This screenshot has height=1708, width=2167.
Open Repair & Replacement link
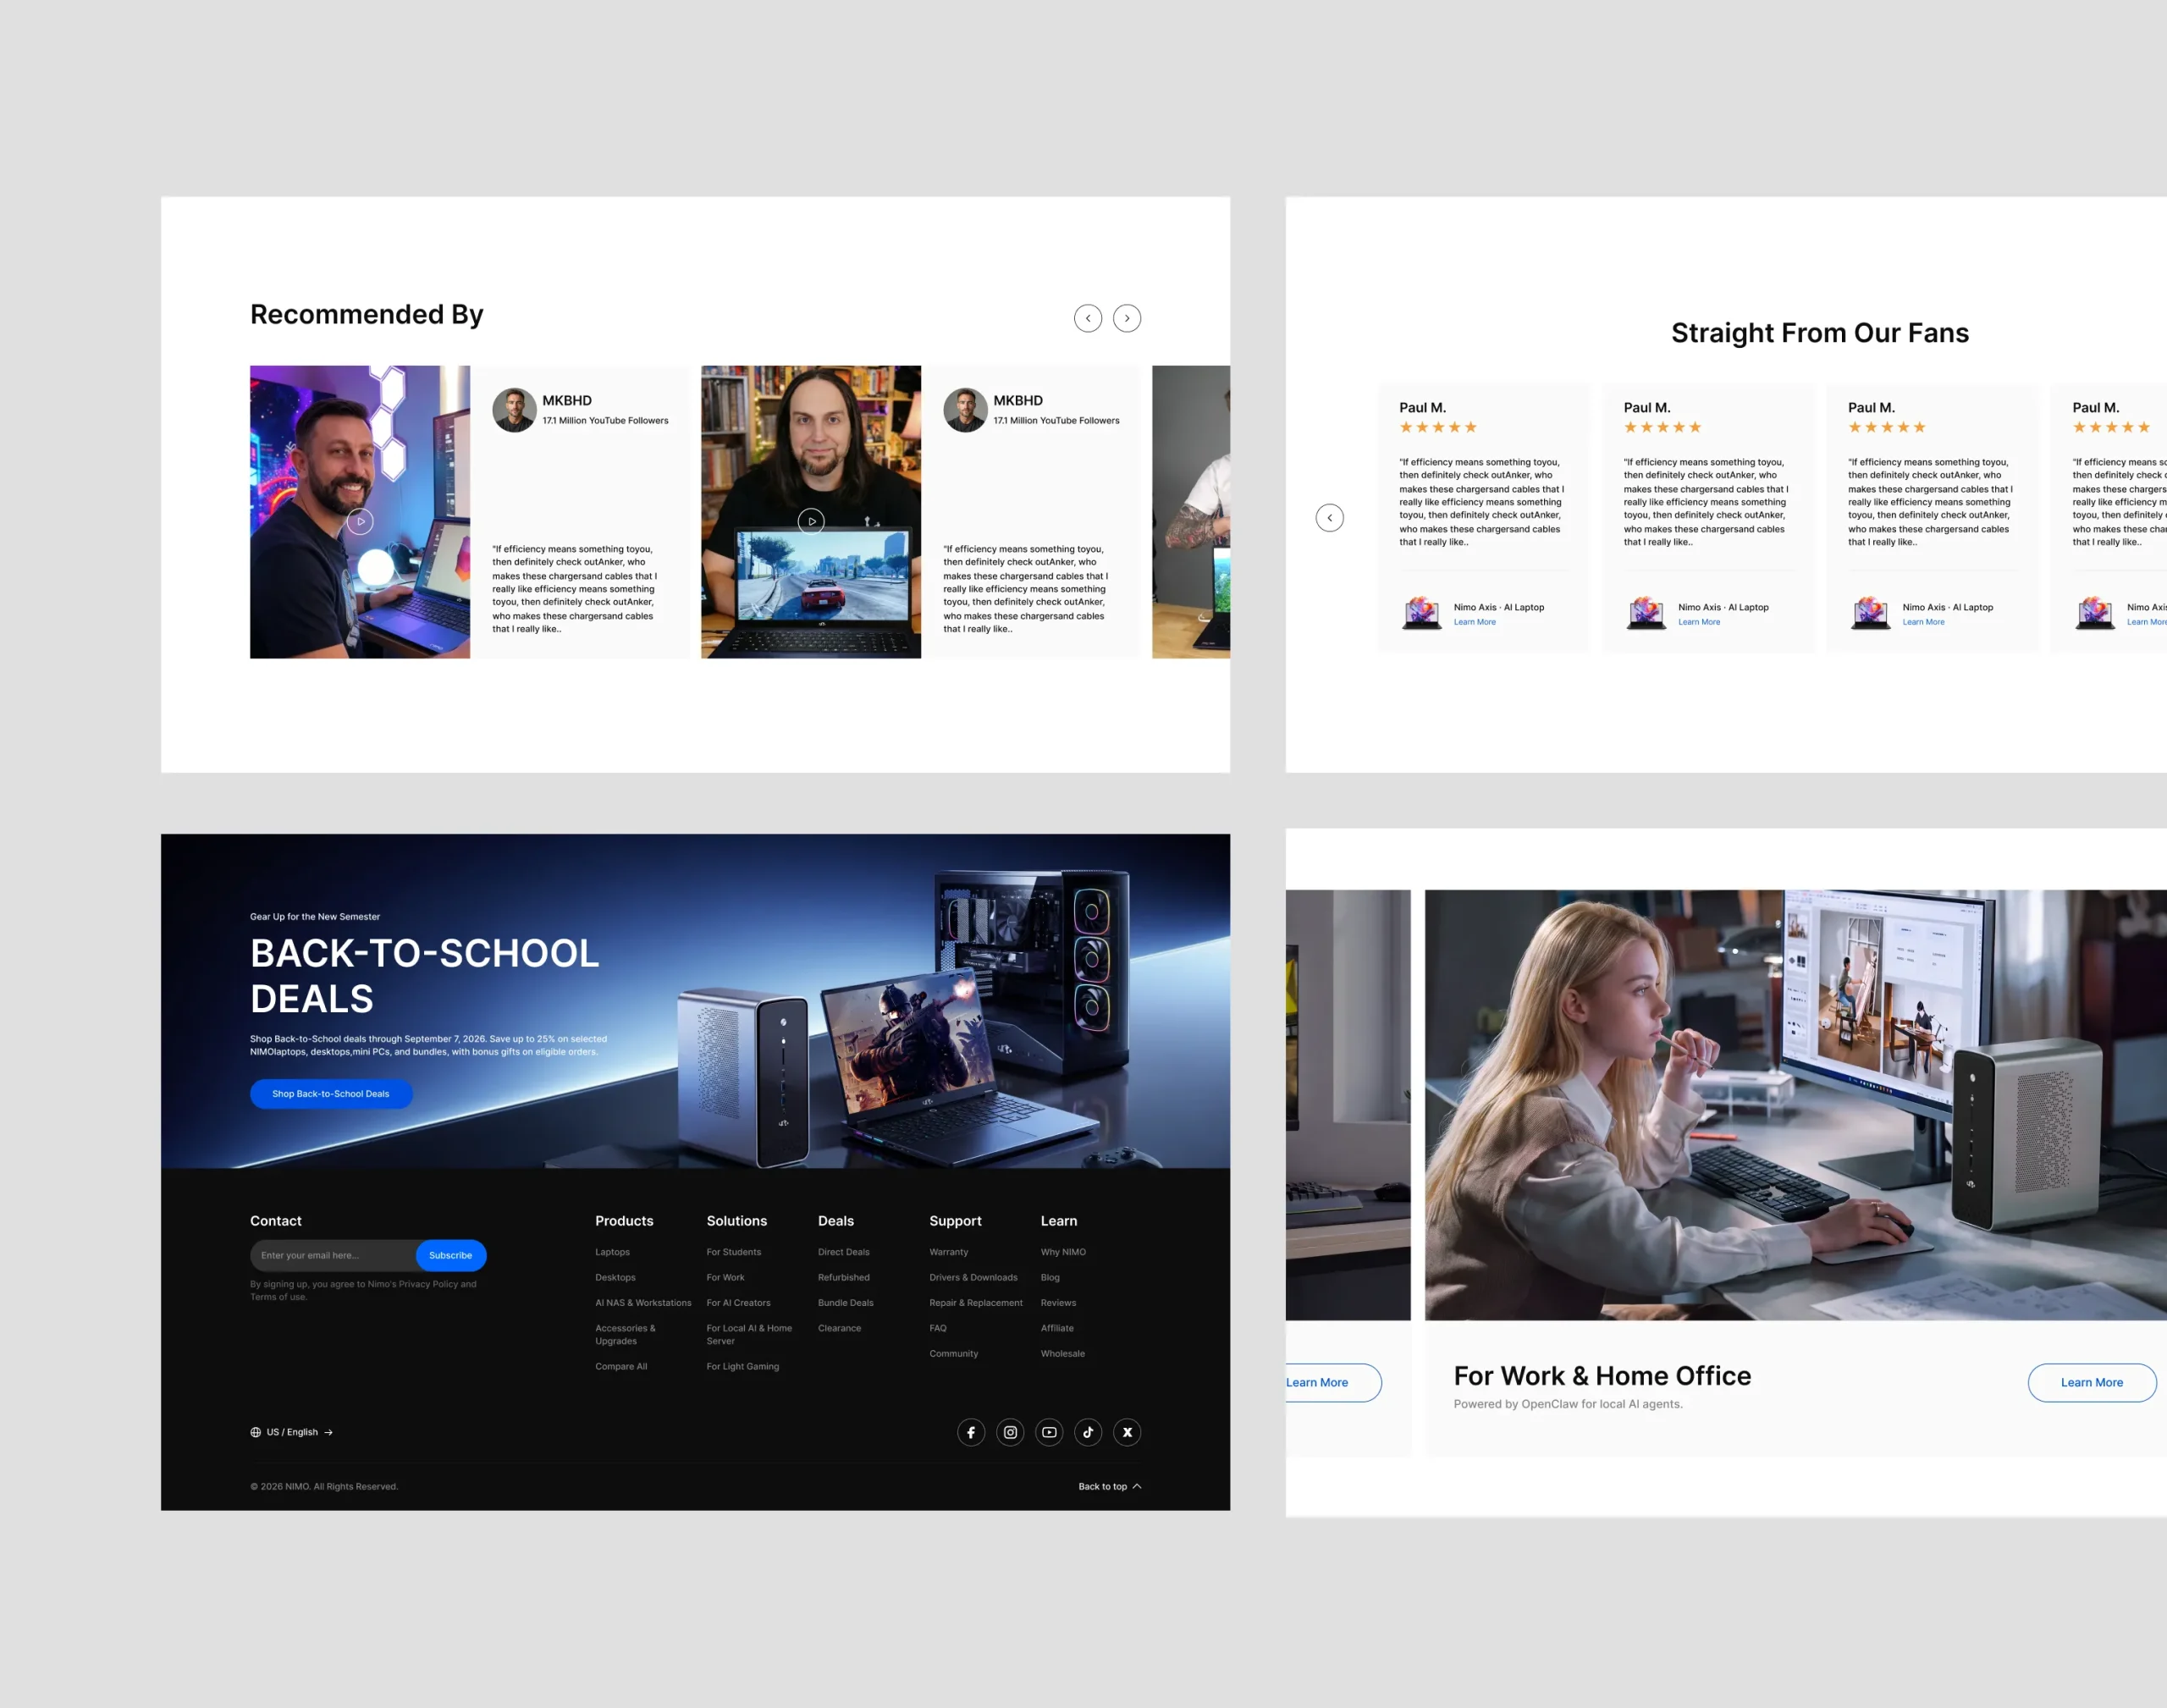(x=976, y=1303)
